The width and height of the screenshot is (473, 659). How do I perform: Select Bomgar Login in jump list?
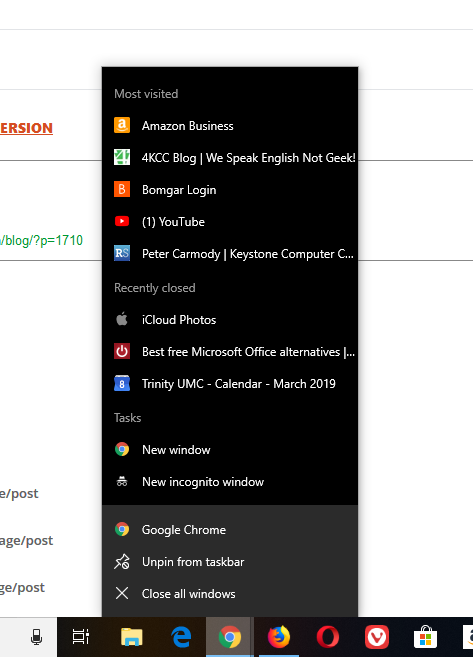tap(230, 190)
